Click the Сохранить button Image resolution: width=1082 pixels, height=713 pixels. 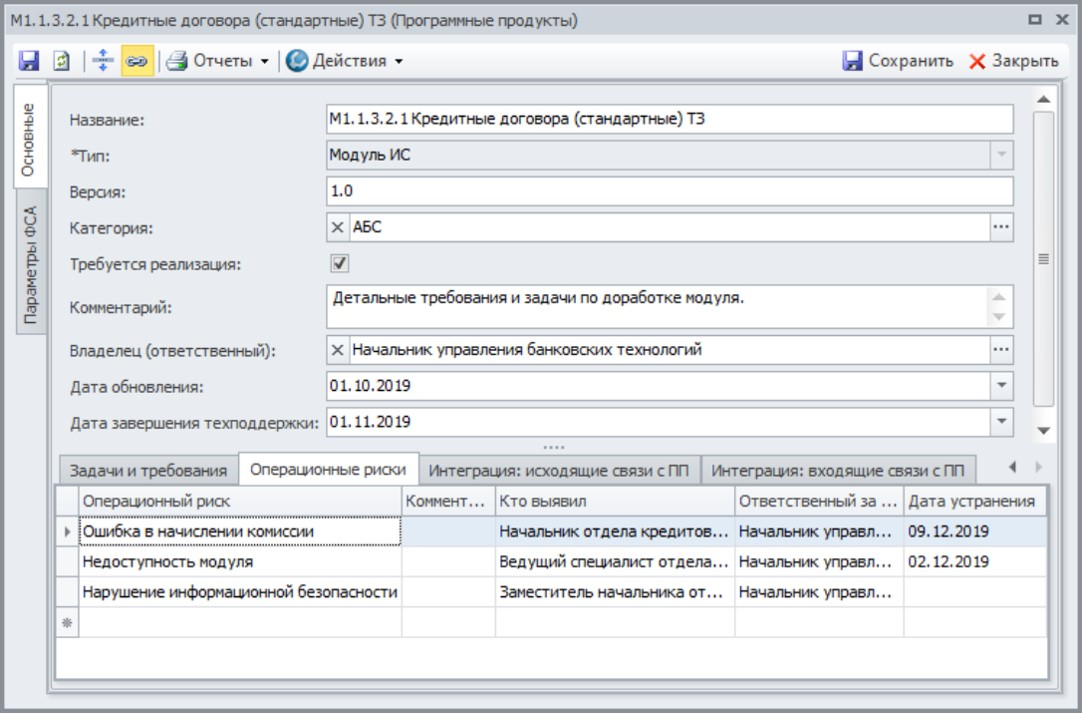point(898,61)
